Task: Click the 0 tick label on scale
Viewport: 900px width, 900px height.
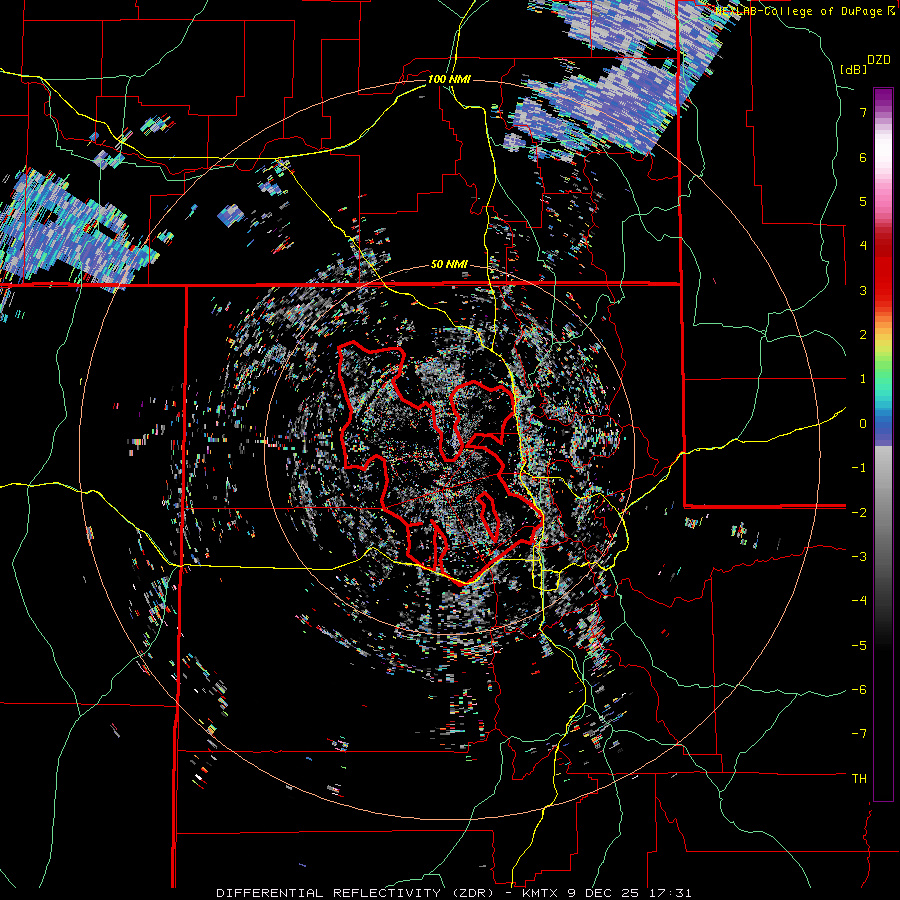Action: click(x=863, y=424)
